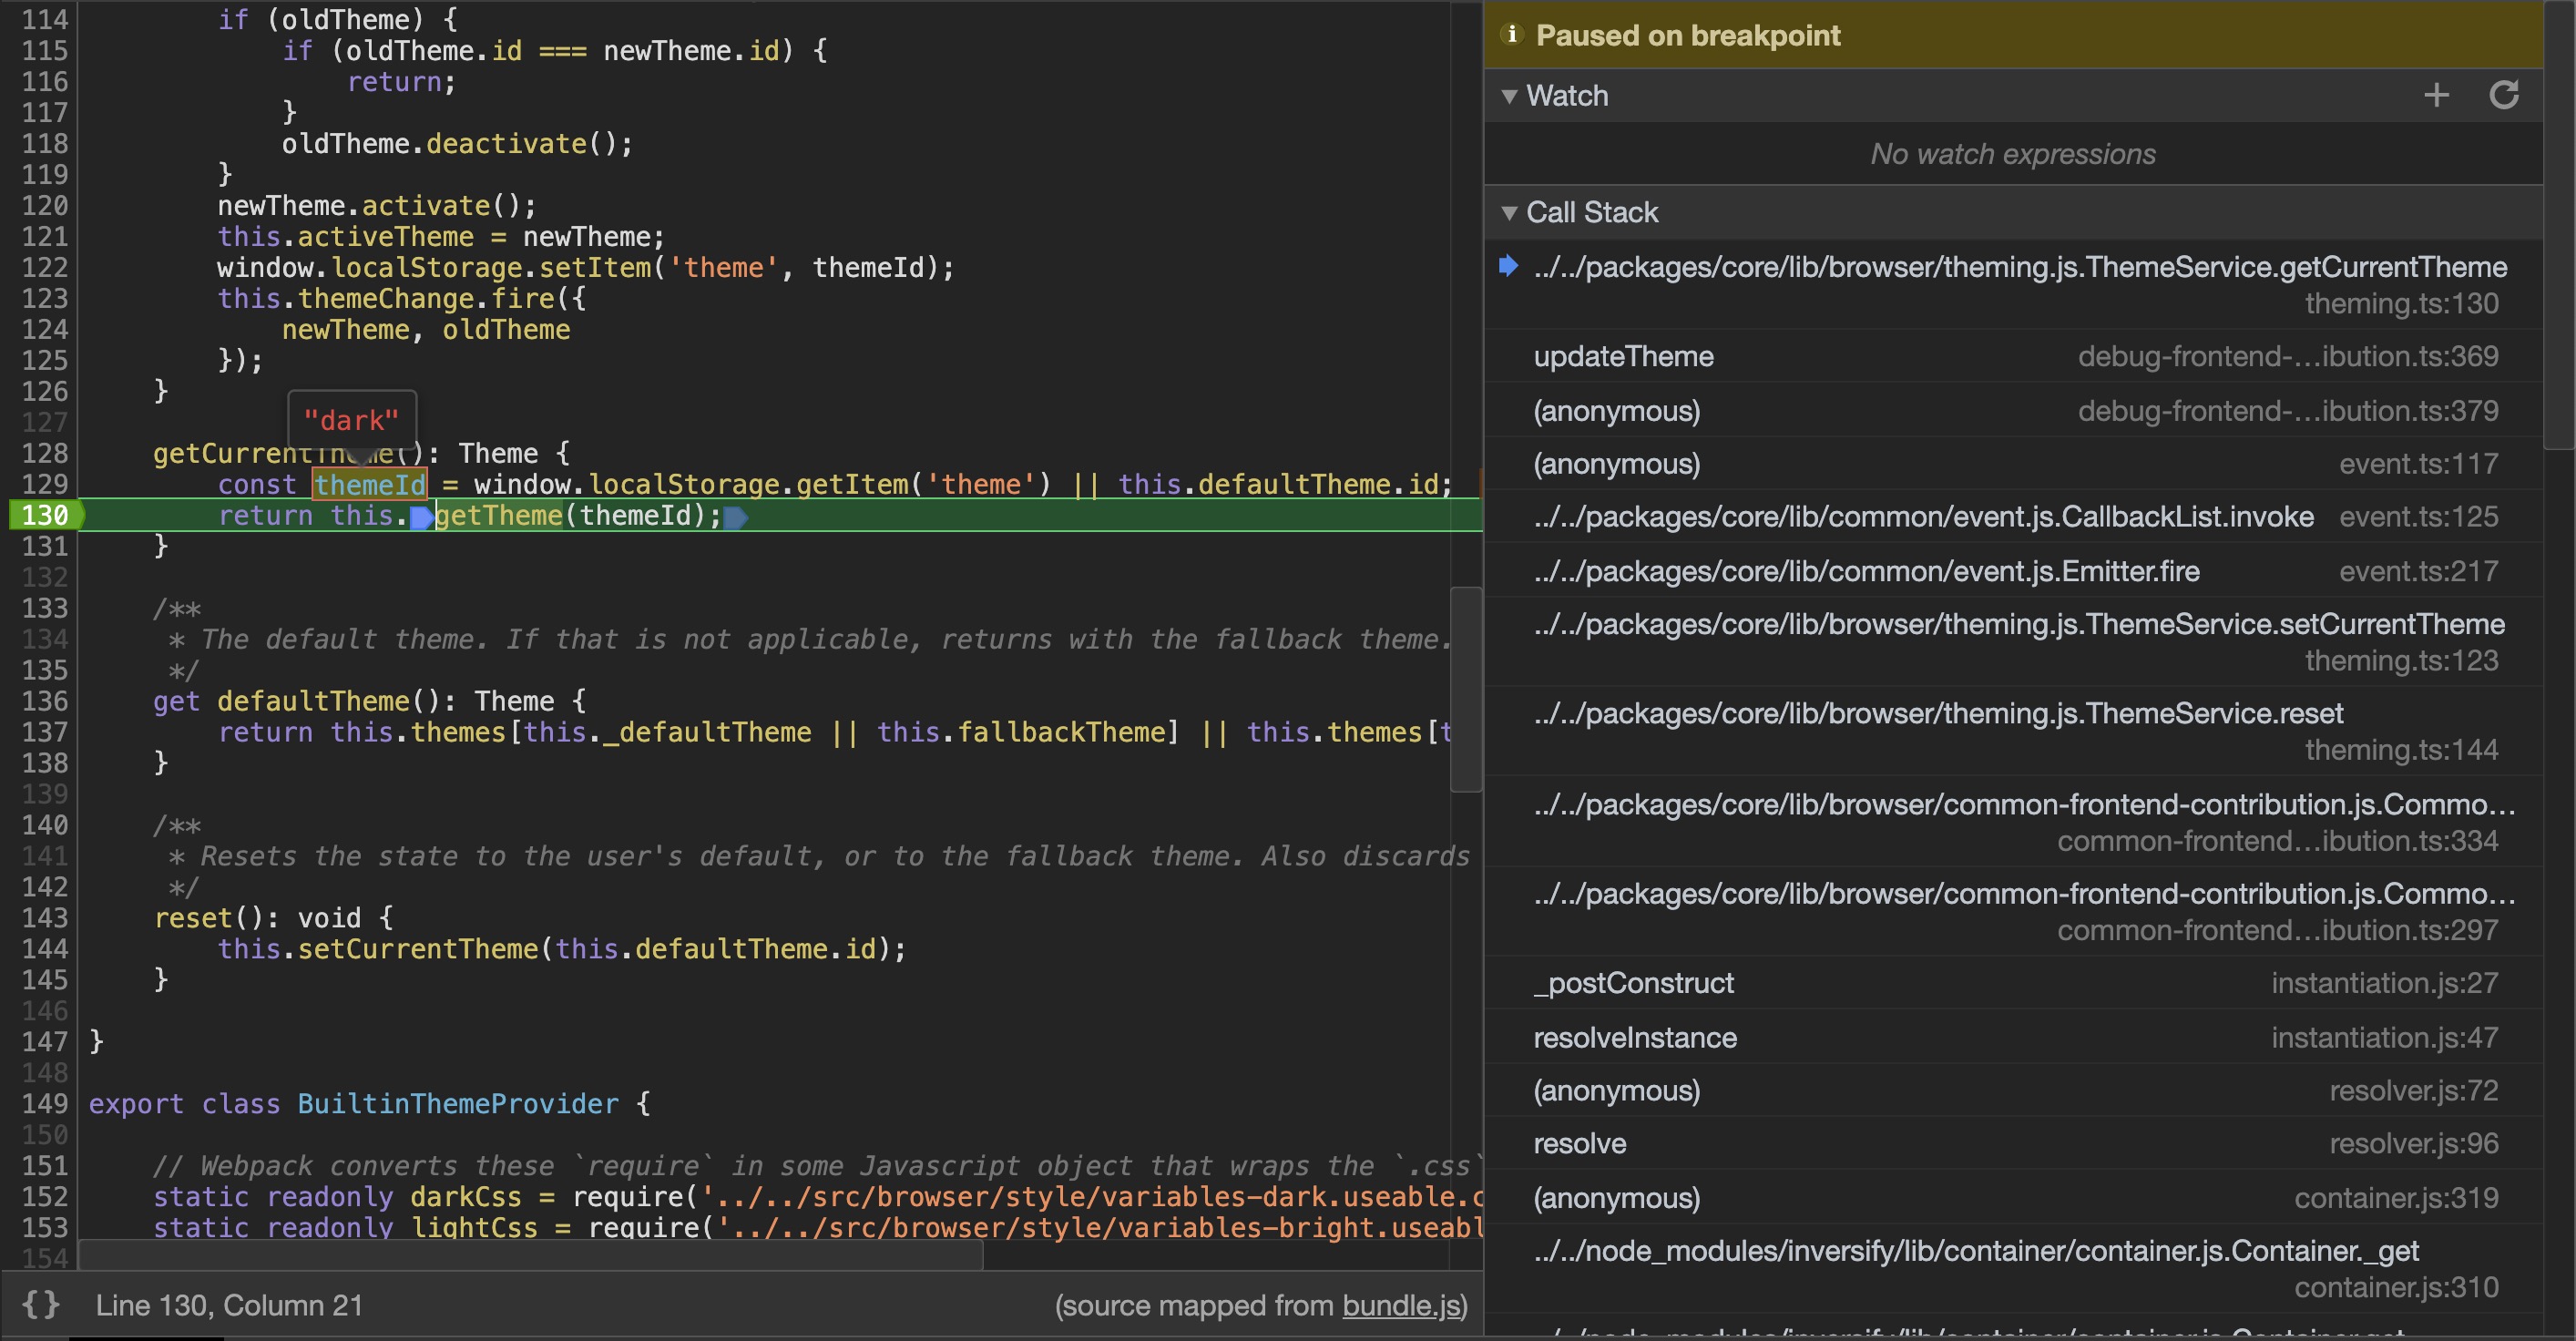
Task: Click the "dark" value popup over themeId
Action: [x=352, y=419]
